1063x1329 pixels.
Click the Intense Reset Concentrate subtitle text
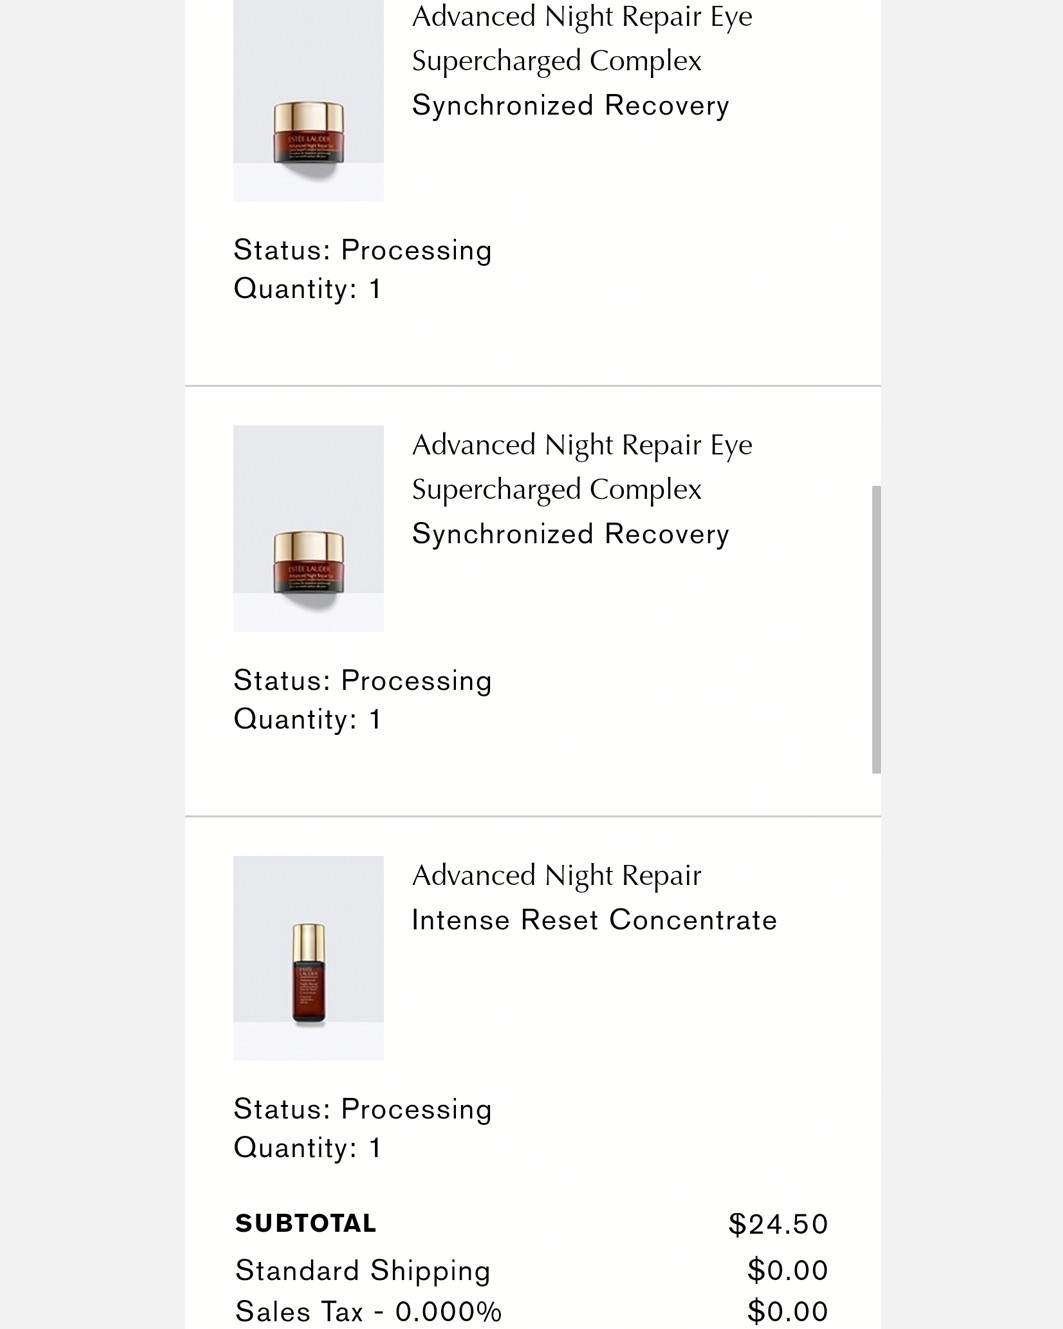594,920
